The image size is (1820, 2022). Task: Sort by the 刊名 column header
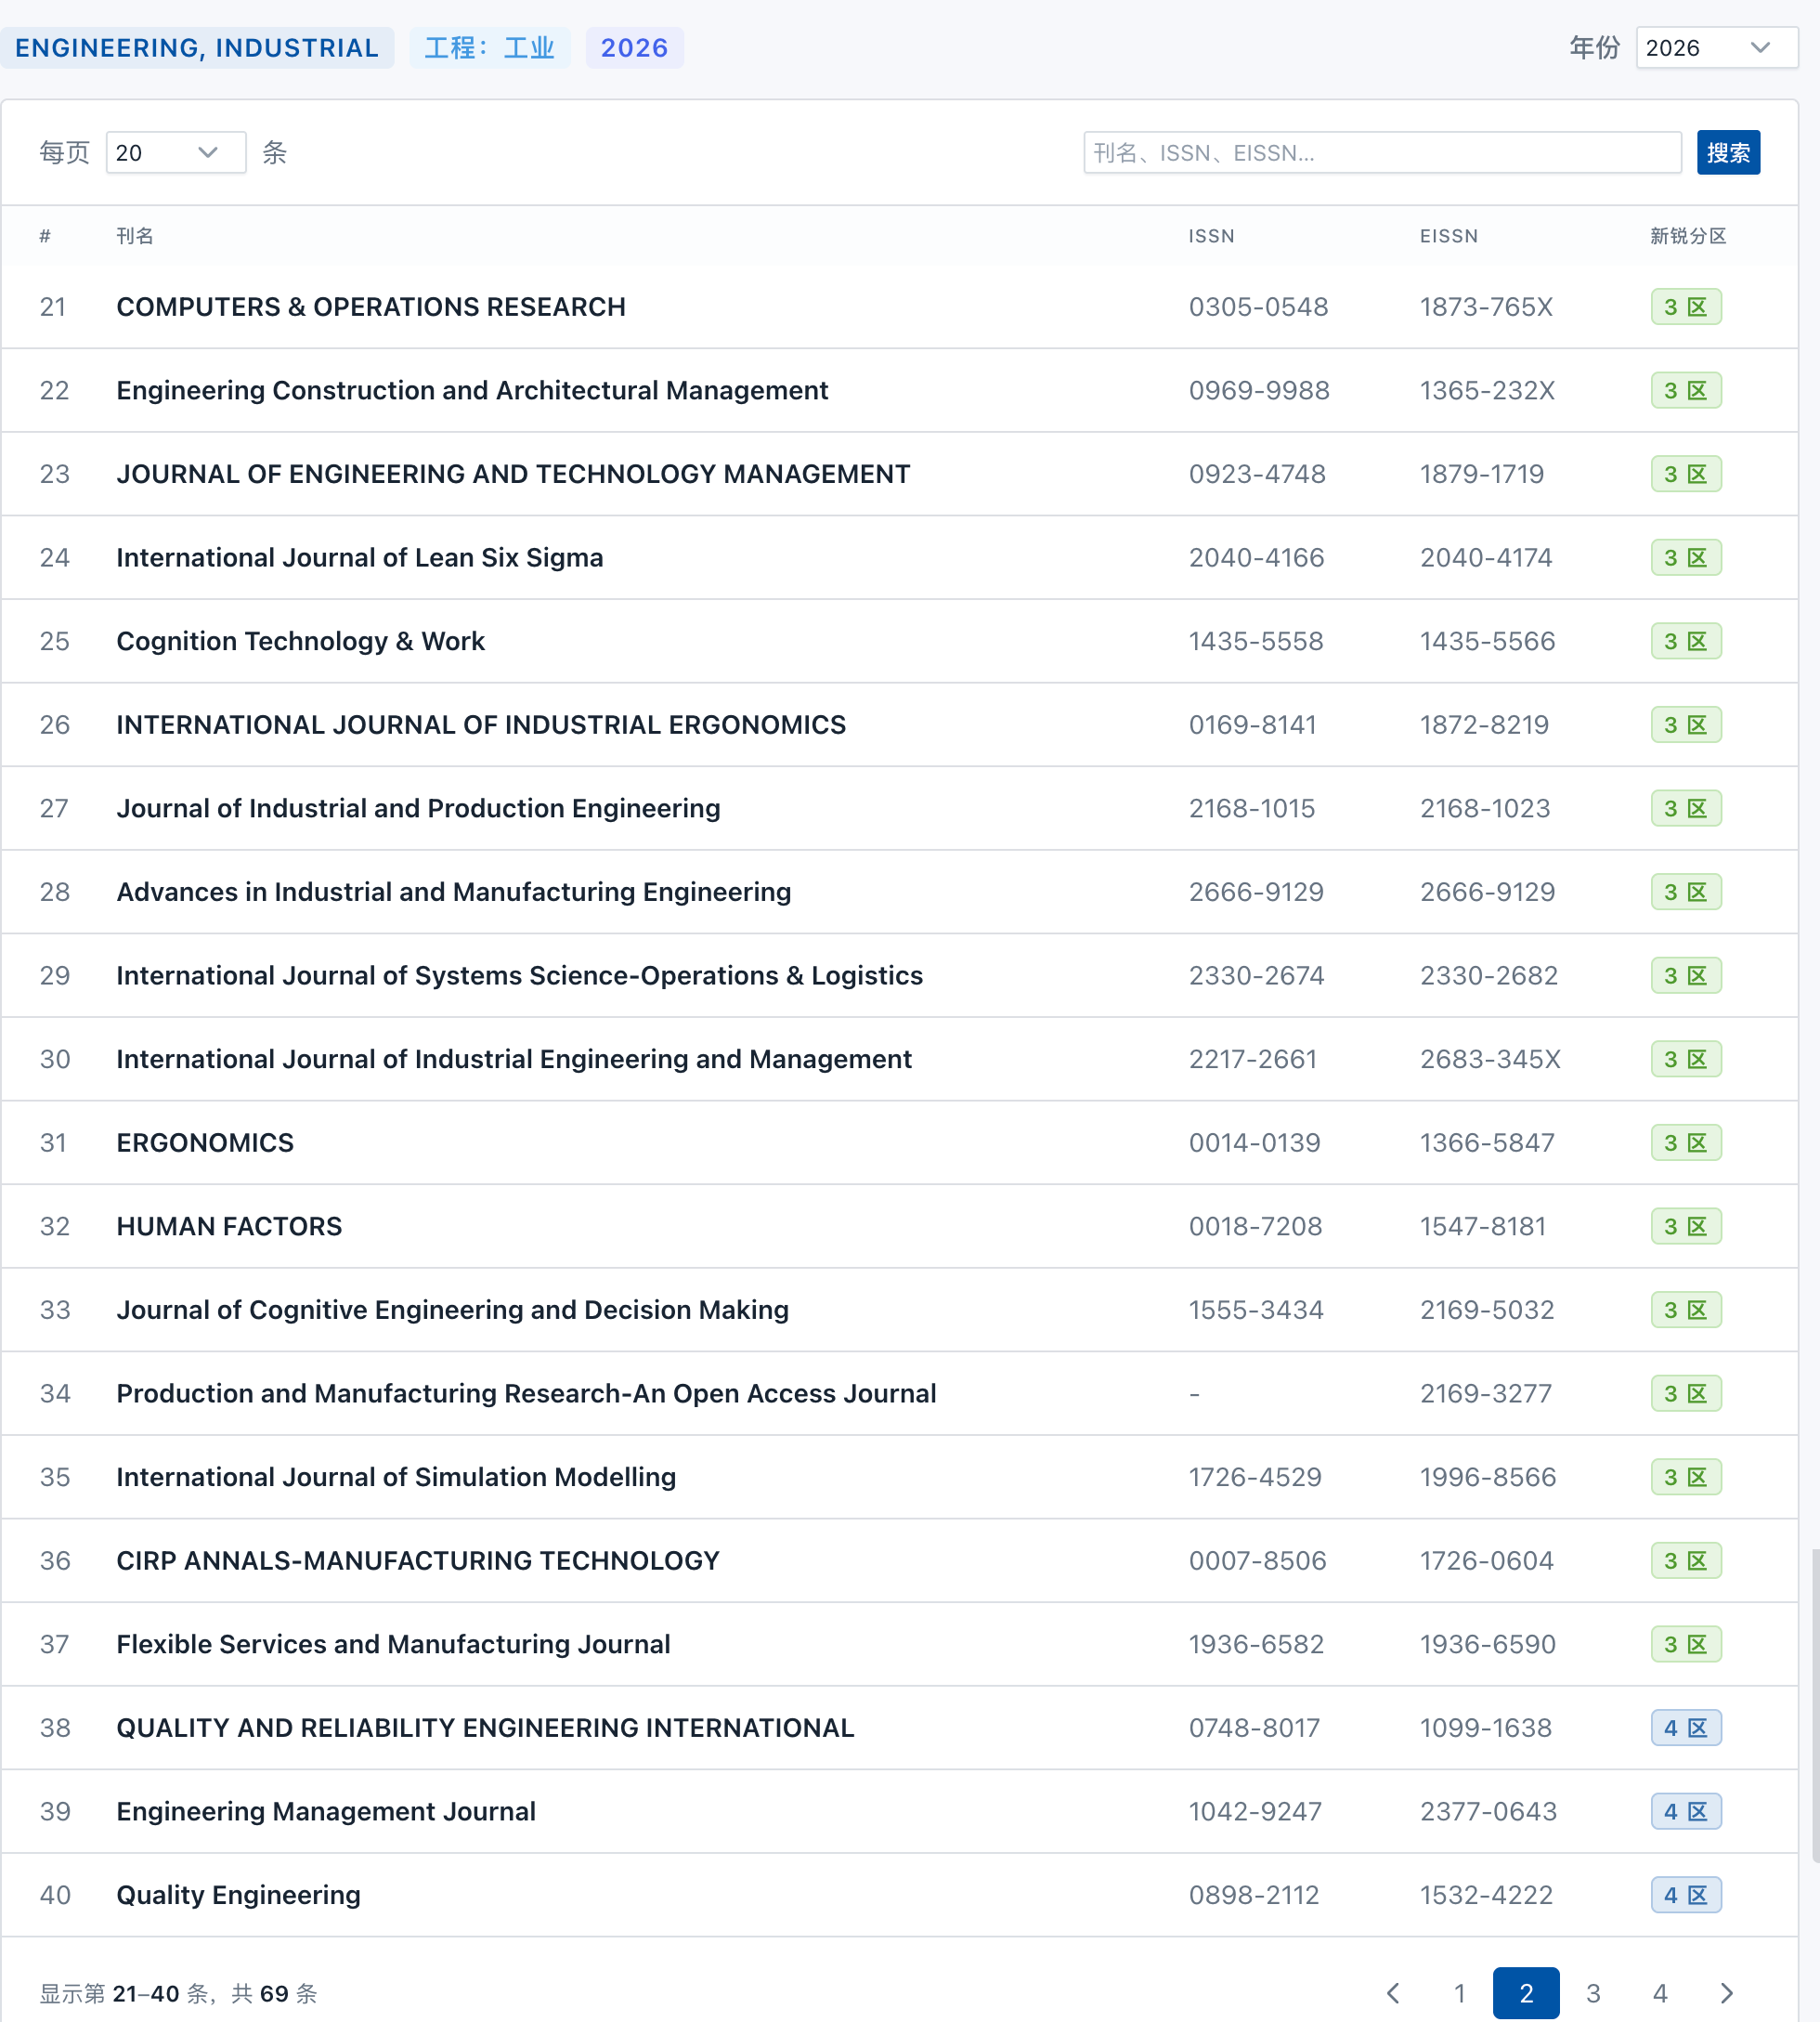pyautogui.click(x=135, y=236)
